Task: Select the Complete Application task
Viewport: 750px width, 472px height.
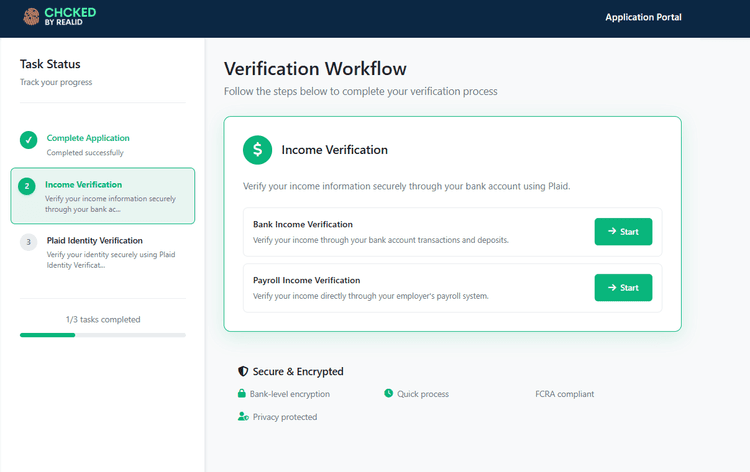Action: (103, 144)
